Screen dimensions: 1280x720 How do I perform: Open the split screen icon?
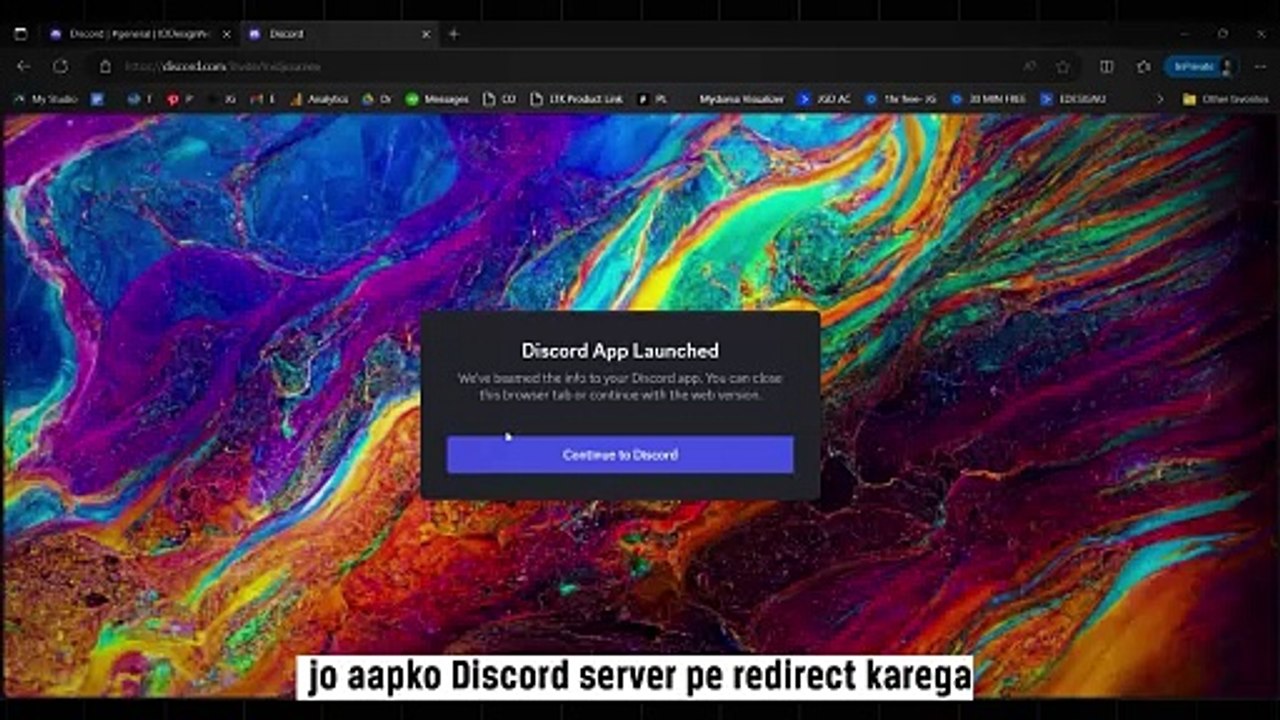1107,67
